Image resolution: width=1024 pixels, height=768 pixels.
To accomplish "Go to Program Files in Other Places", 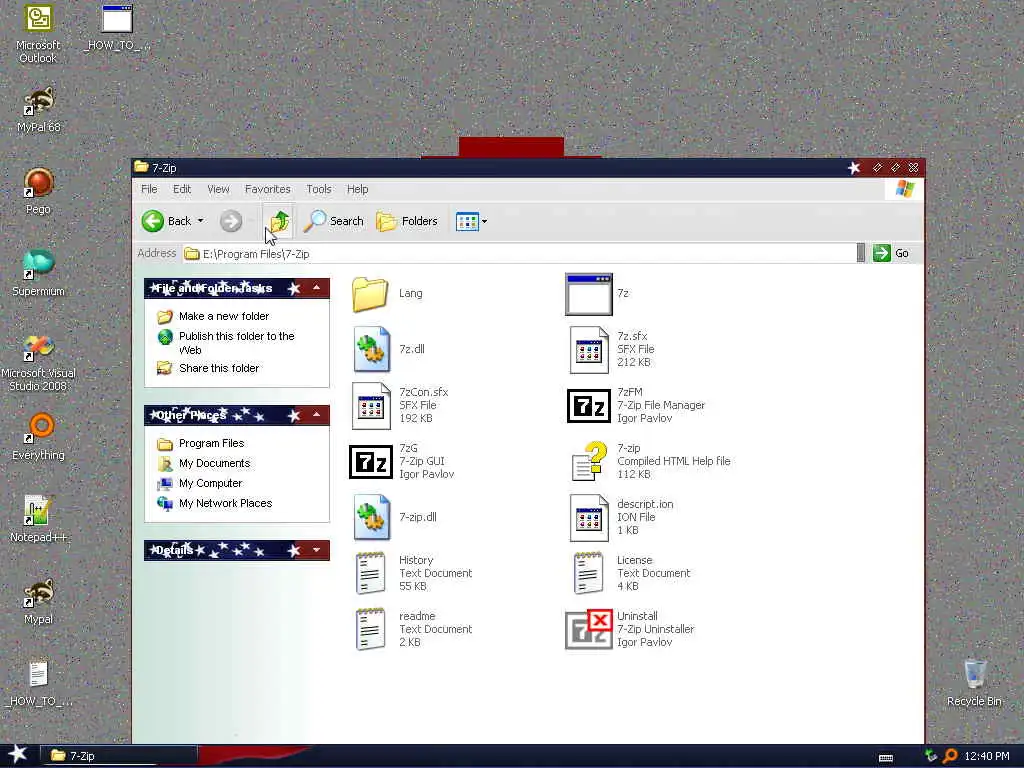I will point(212,443).
